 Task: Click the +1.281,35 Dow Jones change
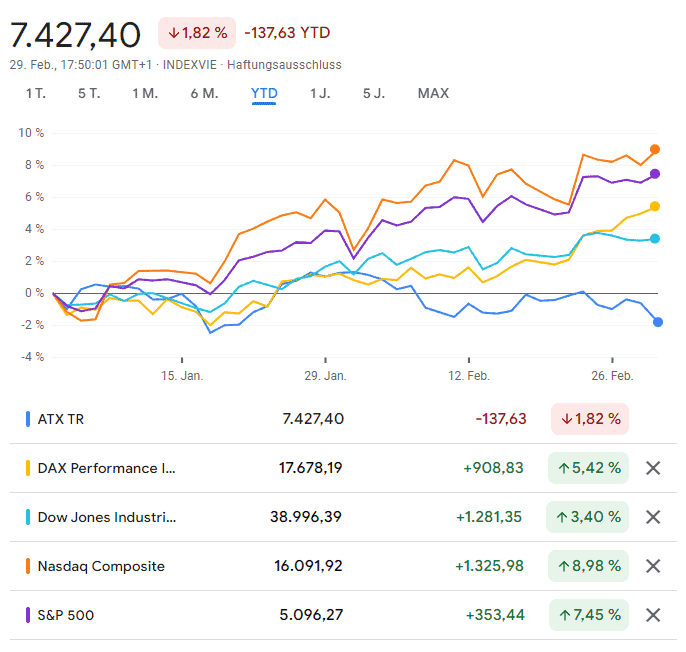point(489,517)
